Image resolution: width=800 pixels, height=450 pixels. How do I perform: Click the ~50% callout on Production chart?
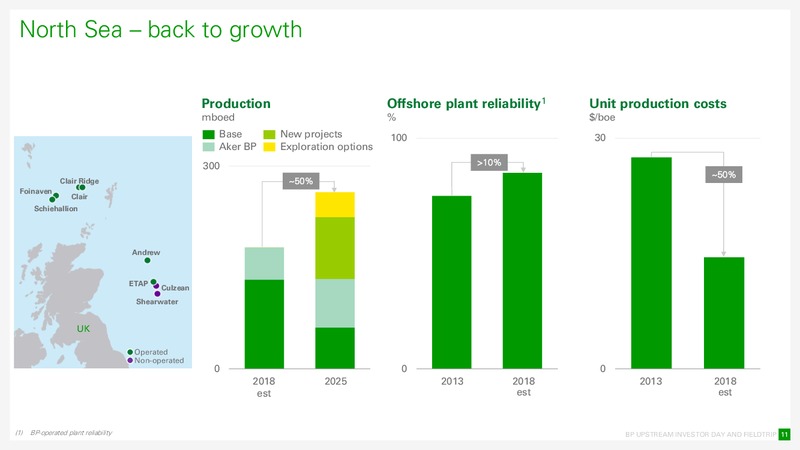click(x=301, y=181)
